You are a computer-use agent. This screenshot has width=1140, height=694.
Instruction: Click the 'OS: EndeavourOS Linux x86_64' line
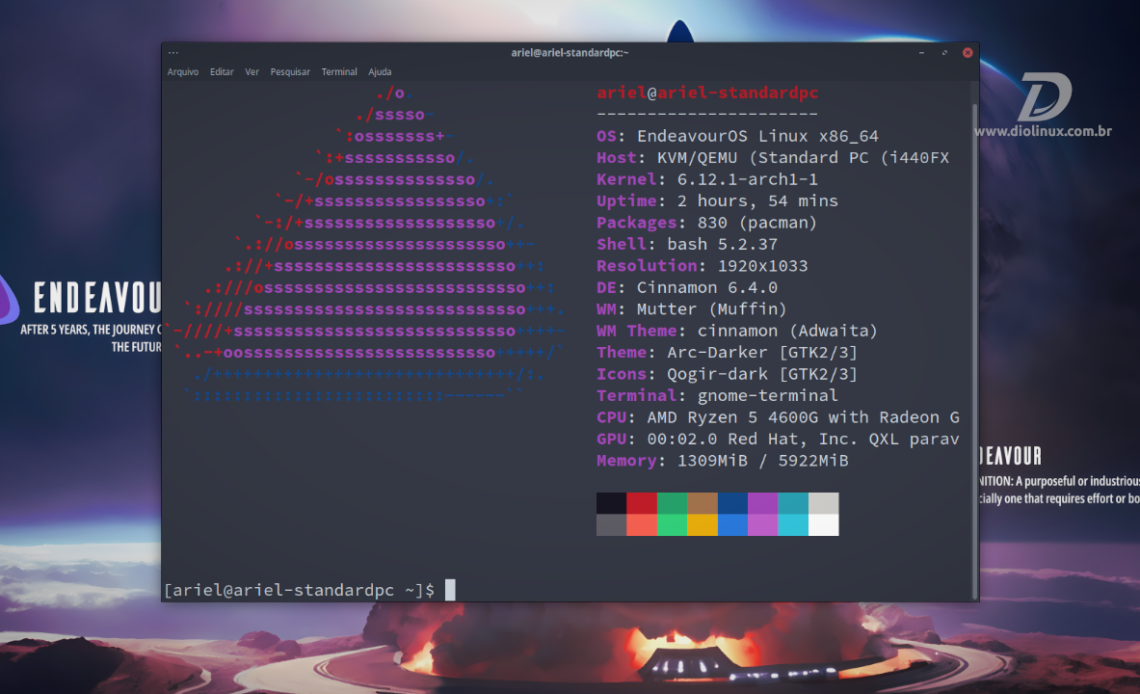(737, 136)
